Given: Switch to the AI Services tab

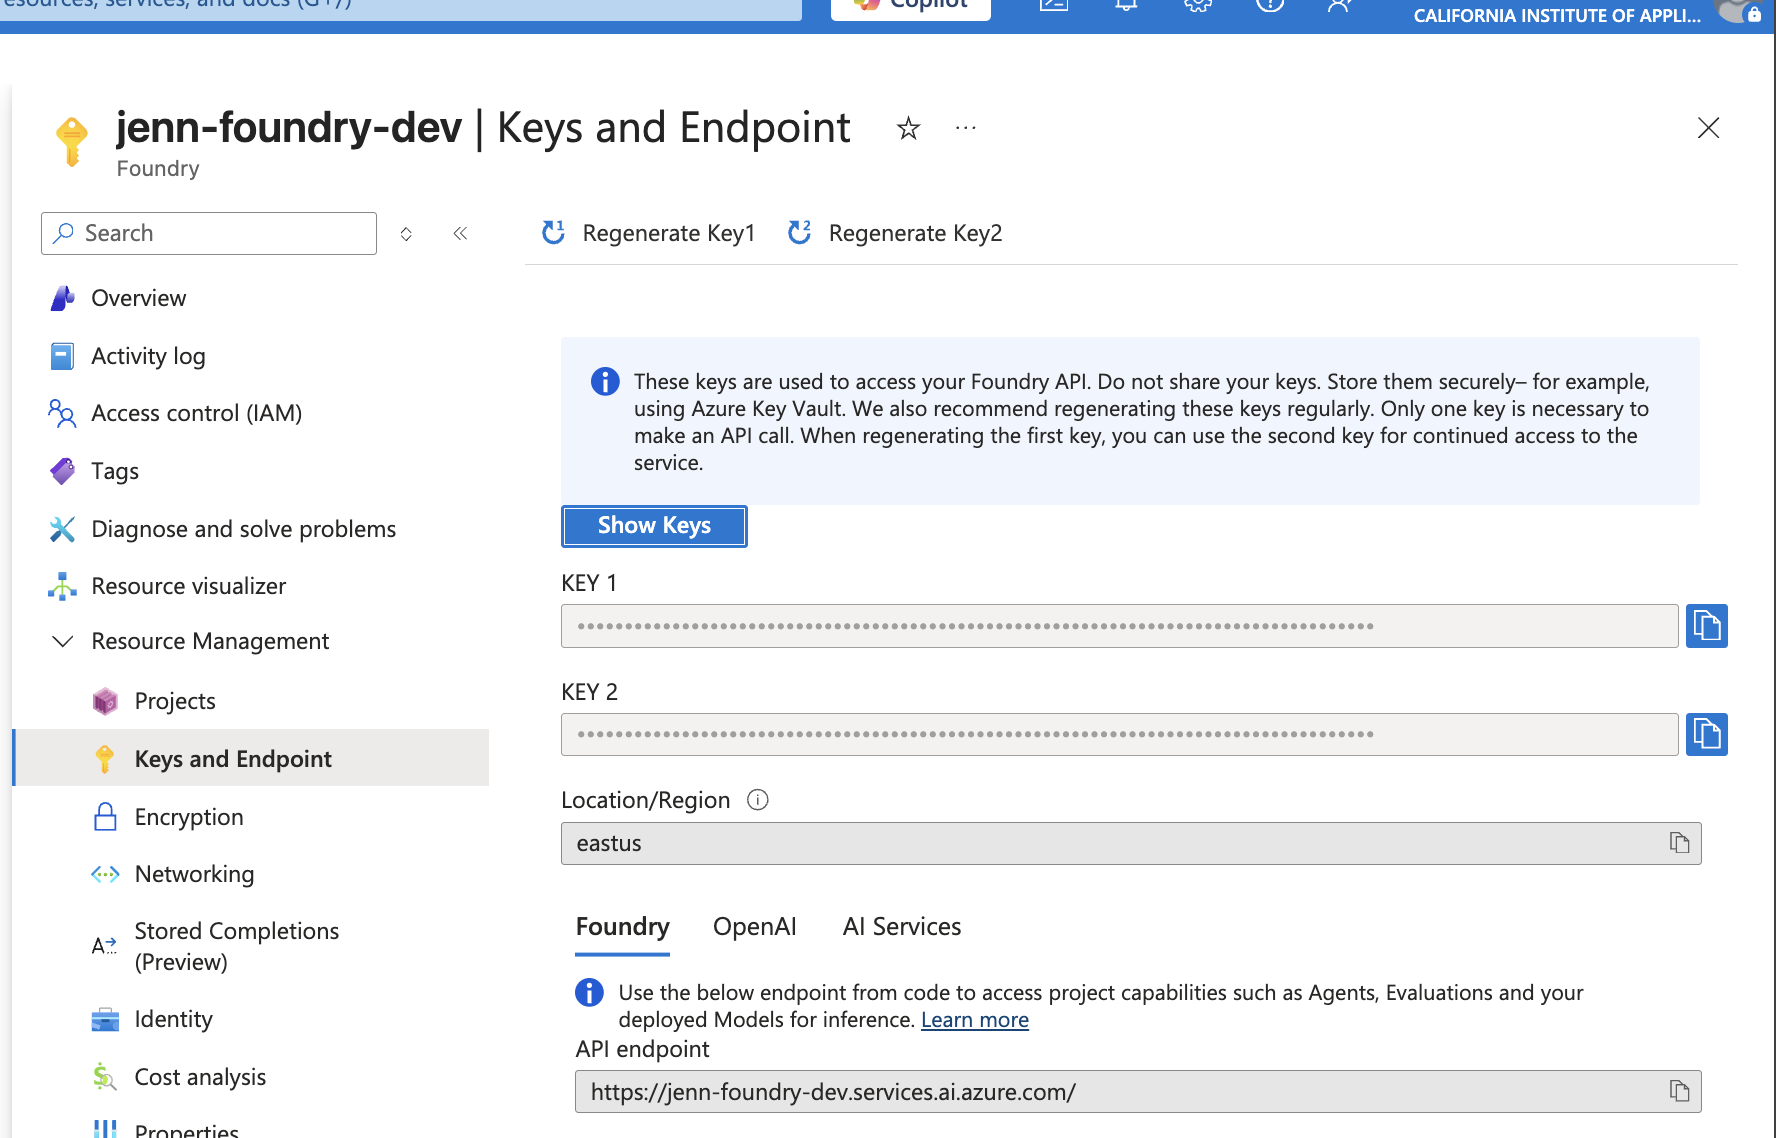Looking at the screenshot, I should [901, 927].
